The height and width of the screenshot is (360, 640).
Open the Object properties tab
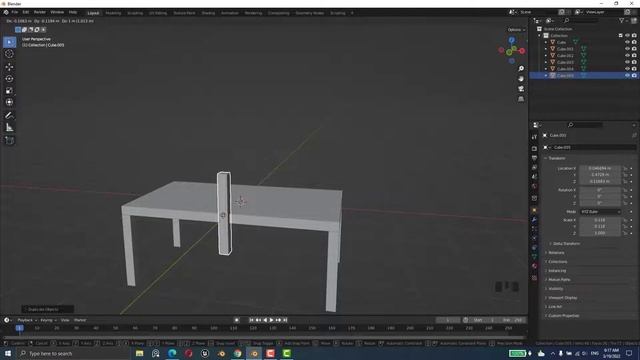(534, 210)
